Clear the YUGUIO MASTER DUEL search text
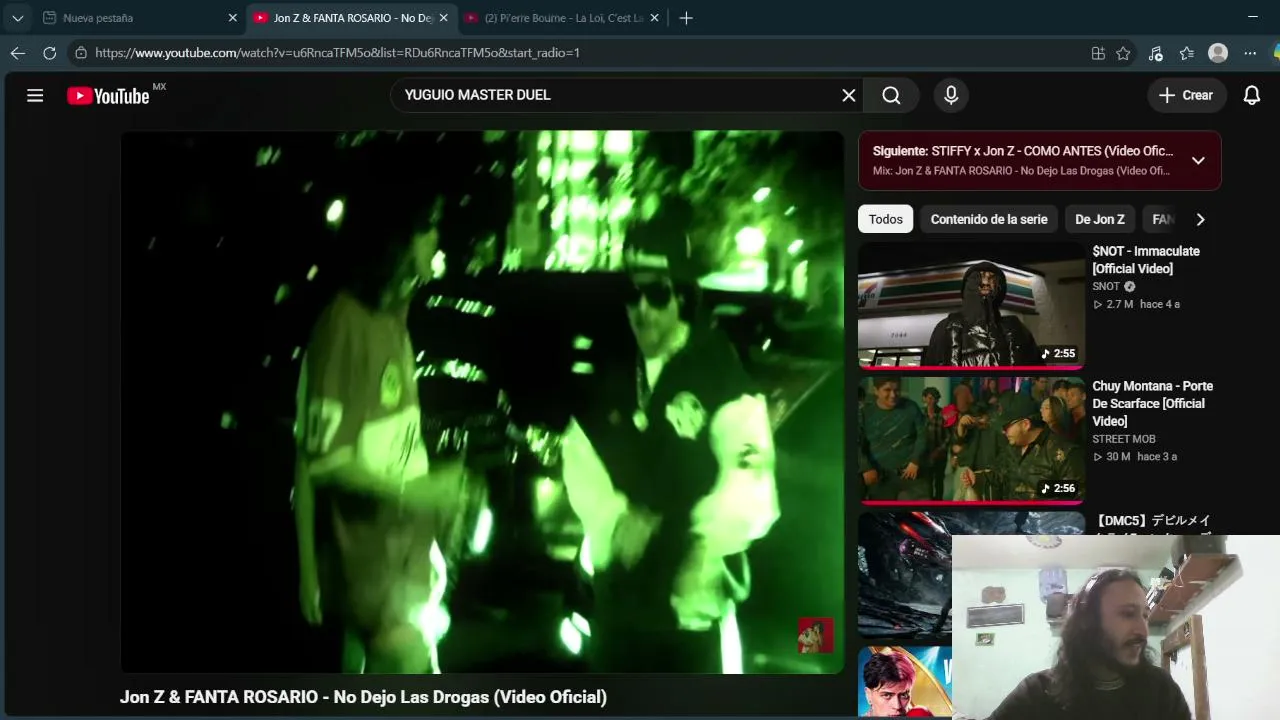1280x720 pixels. tap(849, 95)
